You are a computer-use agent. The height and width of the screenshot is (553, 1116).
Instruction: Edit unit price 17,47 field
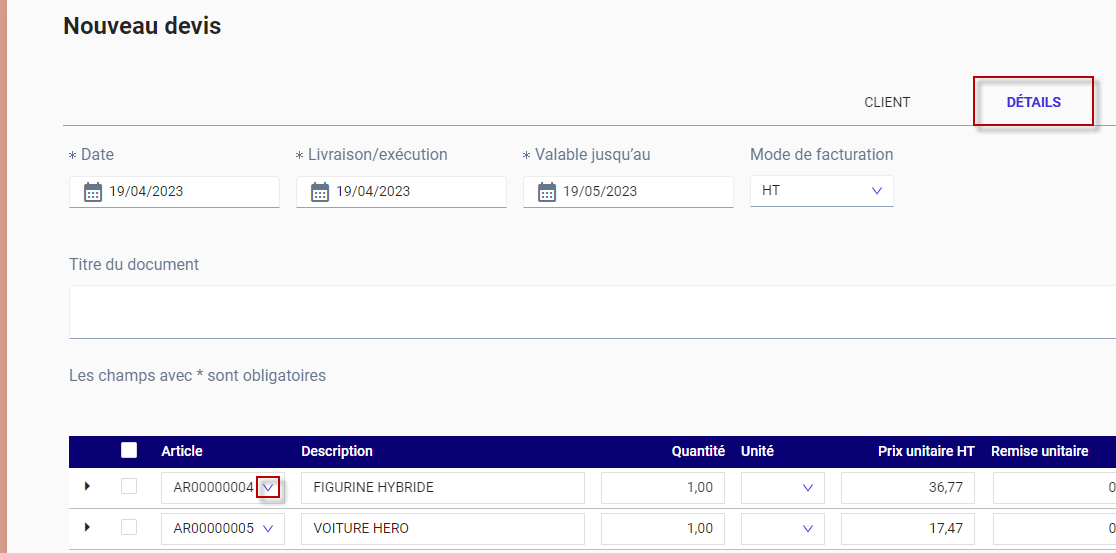click(907, 529)
